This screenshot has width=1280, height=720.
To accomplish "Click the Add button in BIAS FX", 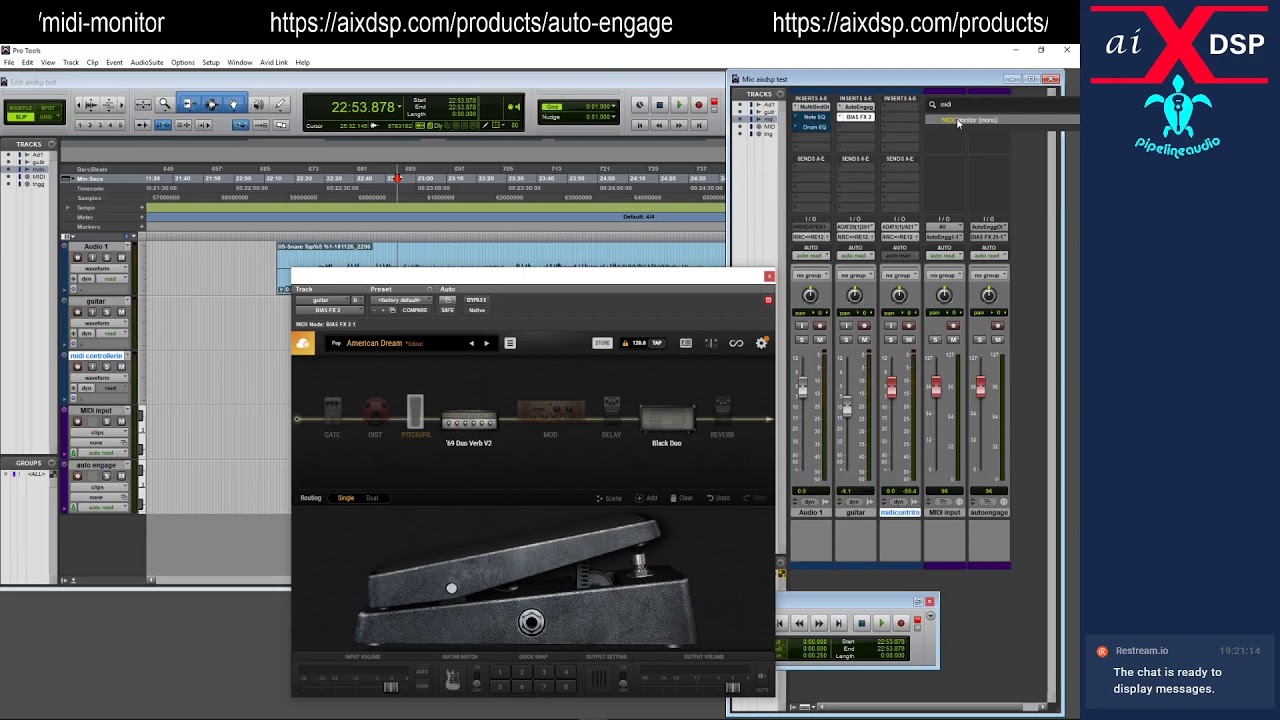I will pos(648,498).
